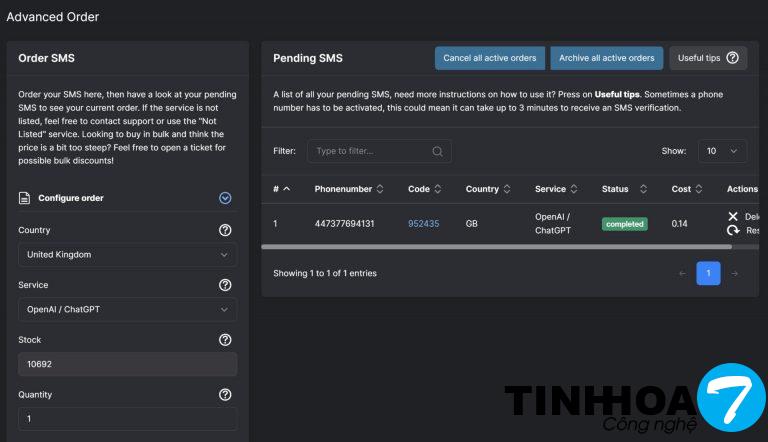Collapse the Configure order section chevron
This screenshot has height=442, width=768.
point(225,198)
